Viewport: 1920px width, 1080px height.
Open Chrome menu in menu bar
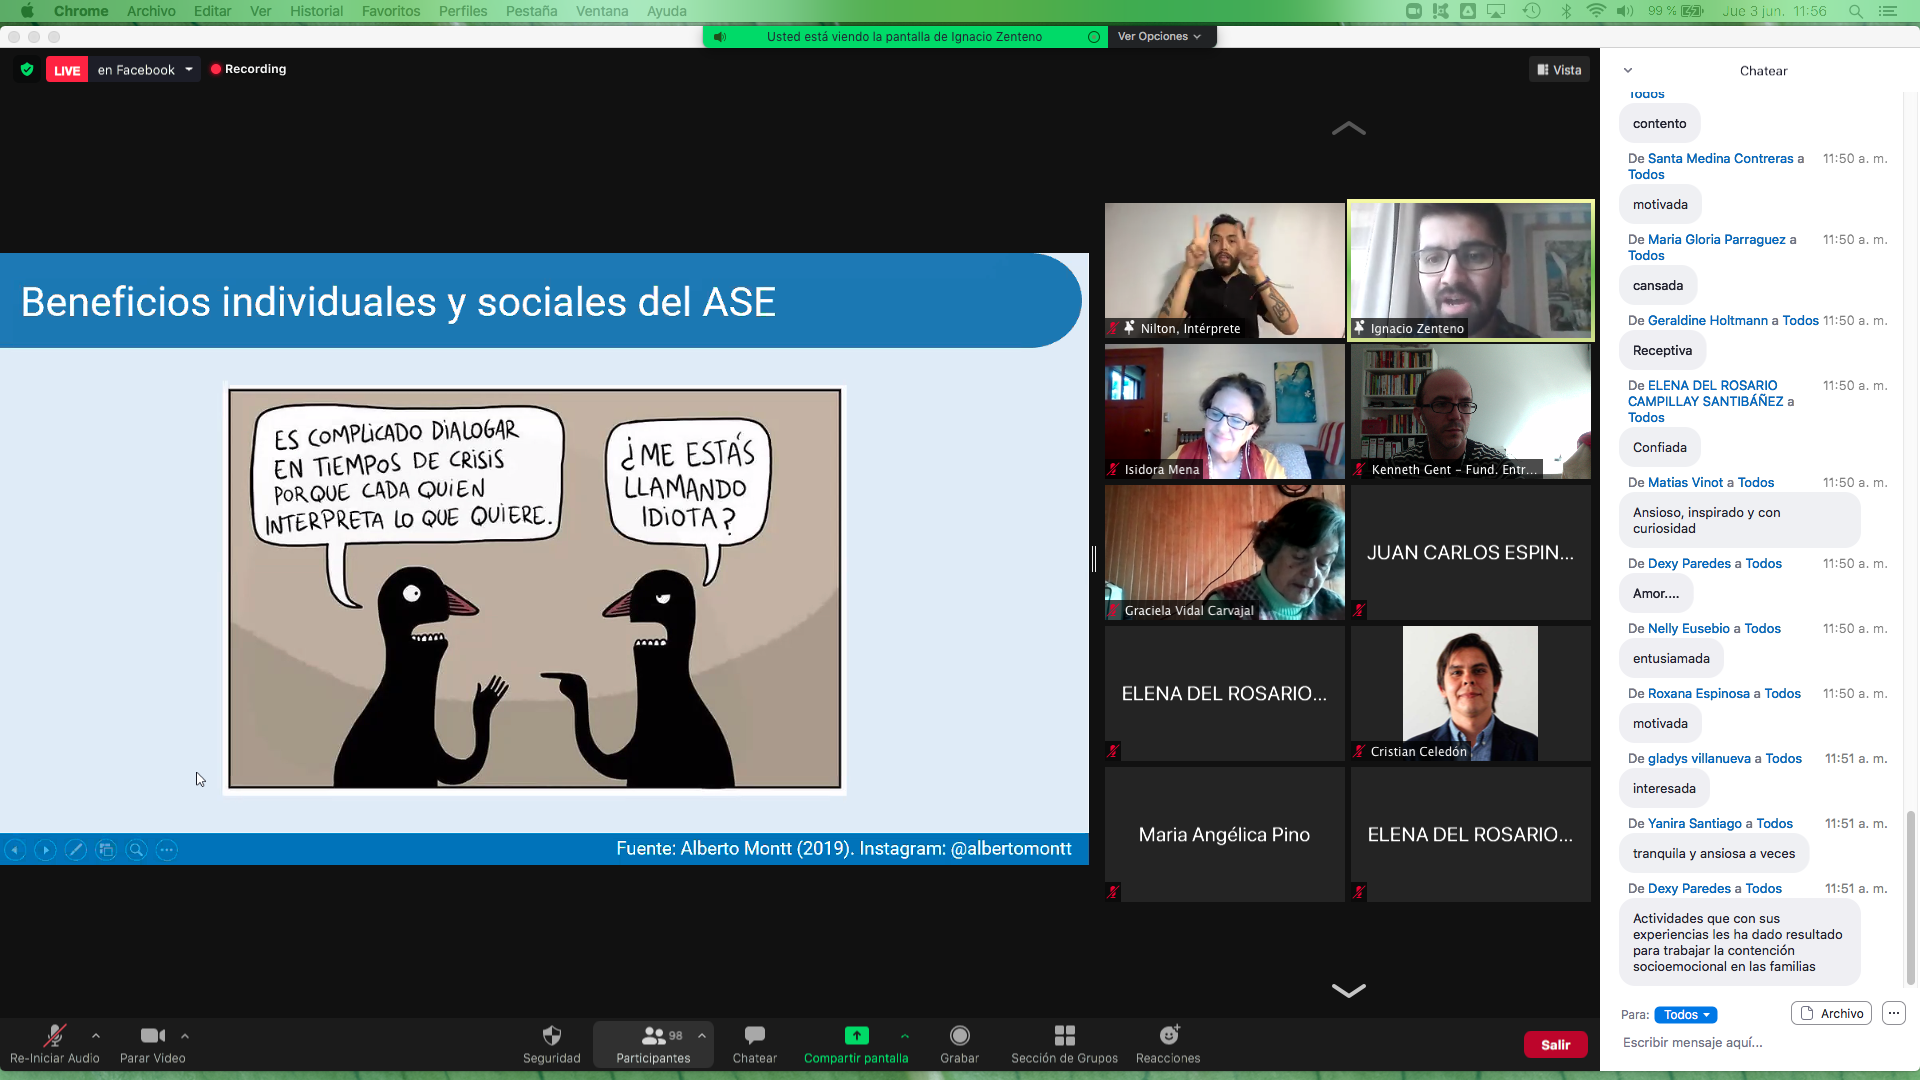tap(81, 11)
